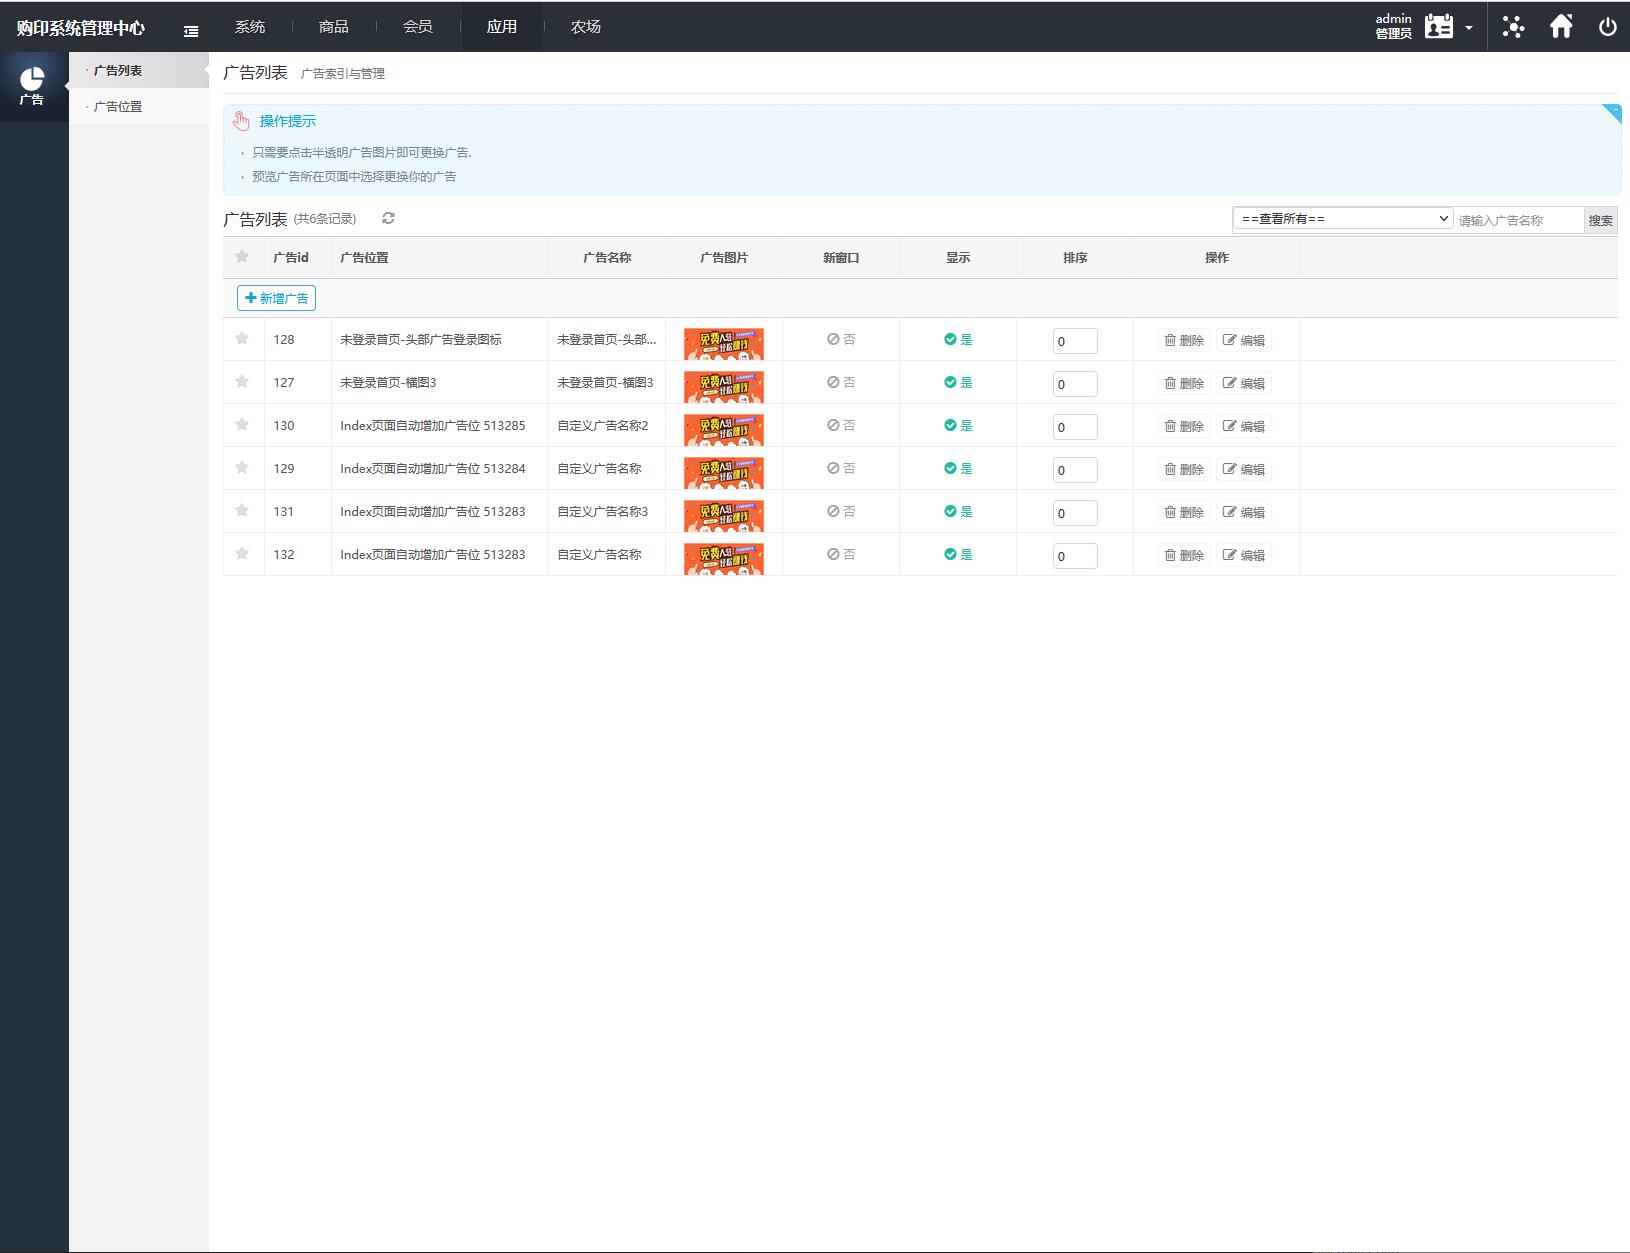This screenshot has width=1630, height=1253.
Task: Switch to the 农场 top menu
Action: click(586, 27)
